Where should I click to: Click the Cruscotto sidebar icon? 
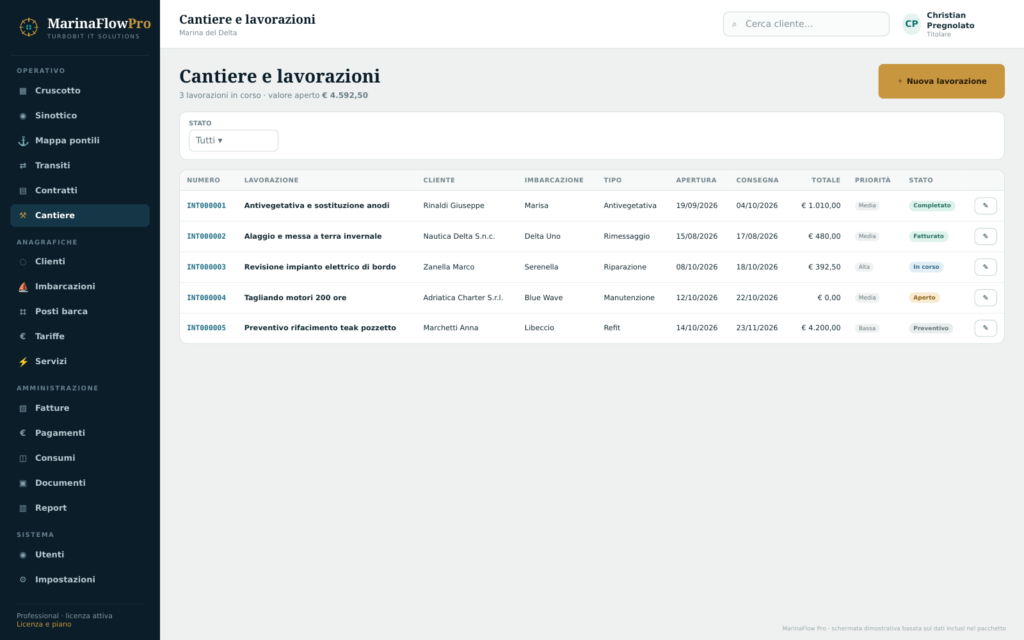[23, 91]
